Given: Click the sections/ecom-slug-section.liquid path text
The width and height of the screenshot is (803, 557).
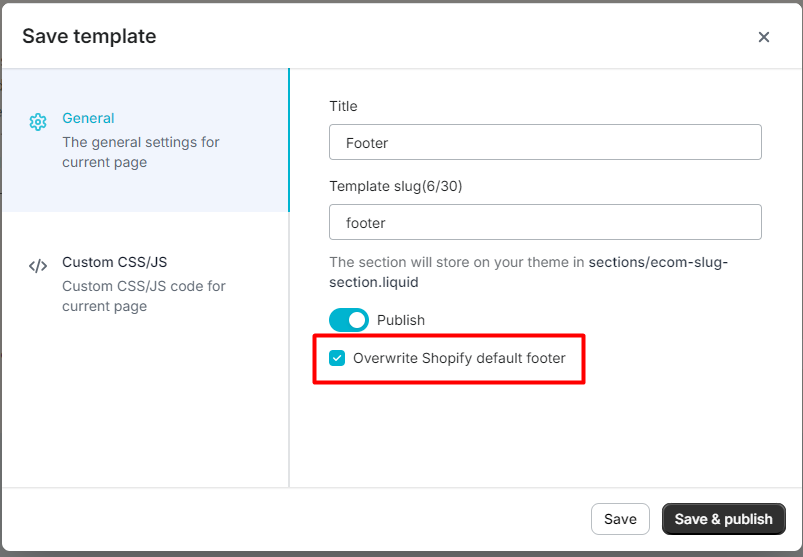Looking at the screenshot, I should pos(658,262).
